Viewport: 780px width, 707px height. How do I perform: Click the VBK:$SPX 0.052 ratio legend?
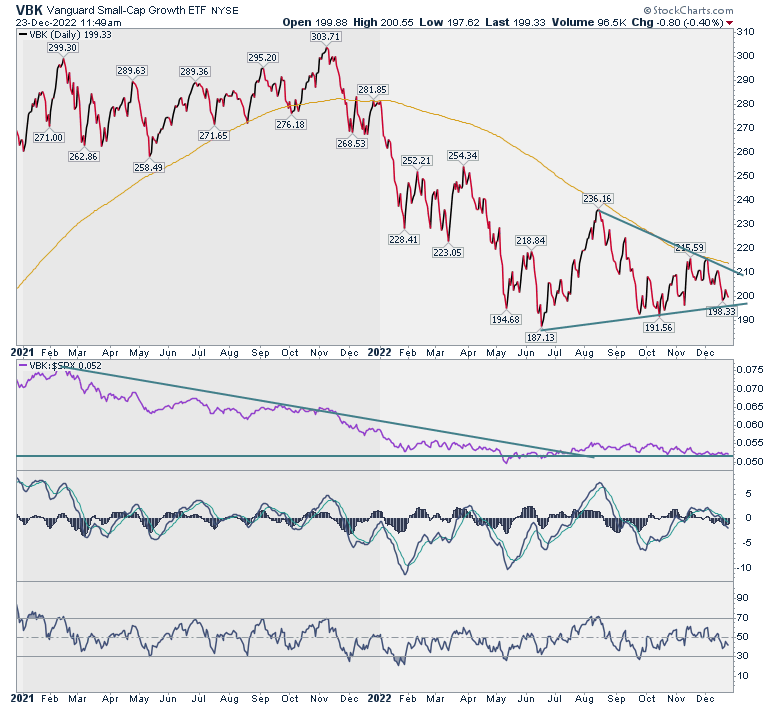point(60,366)
